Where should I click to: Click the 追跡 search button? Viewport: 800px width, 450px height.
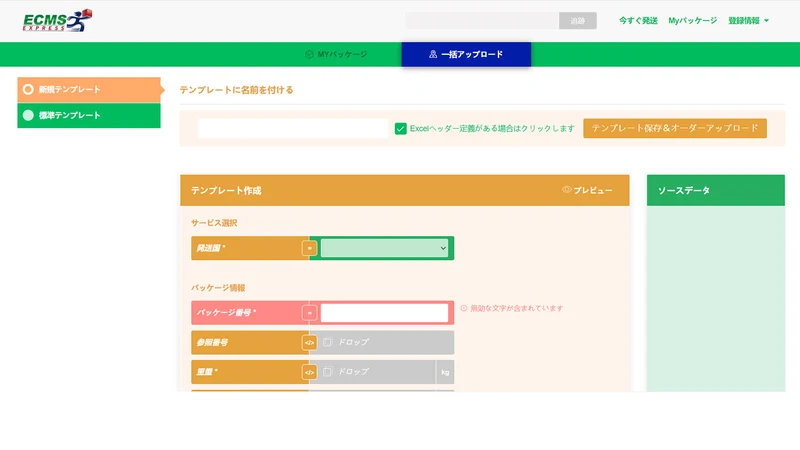578,21
